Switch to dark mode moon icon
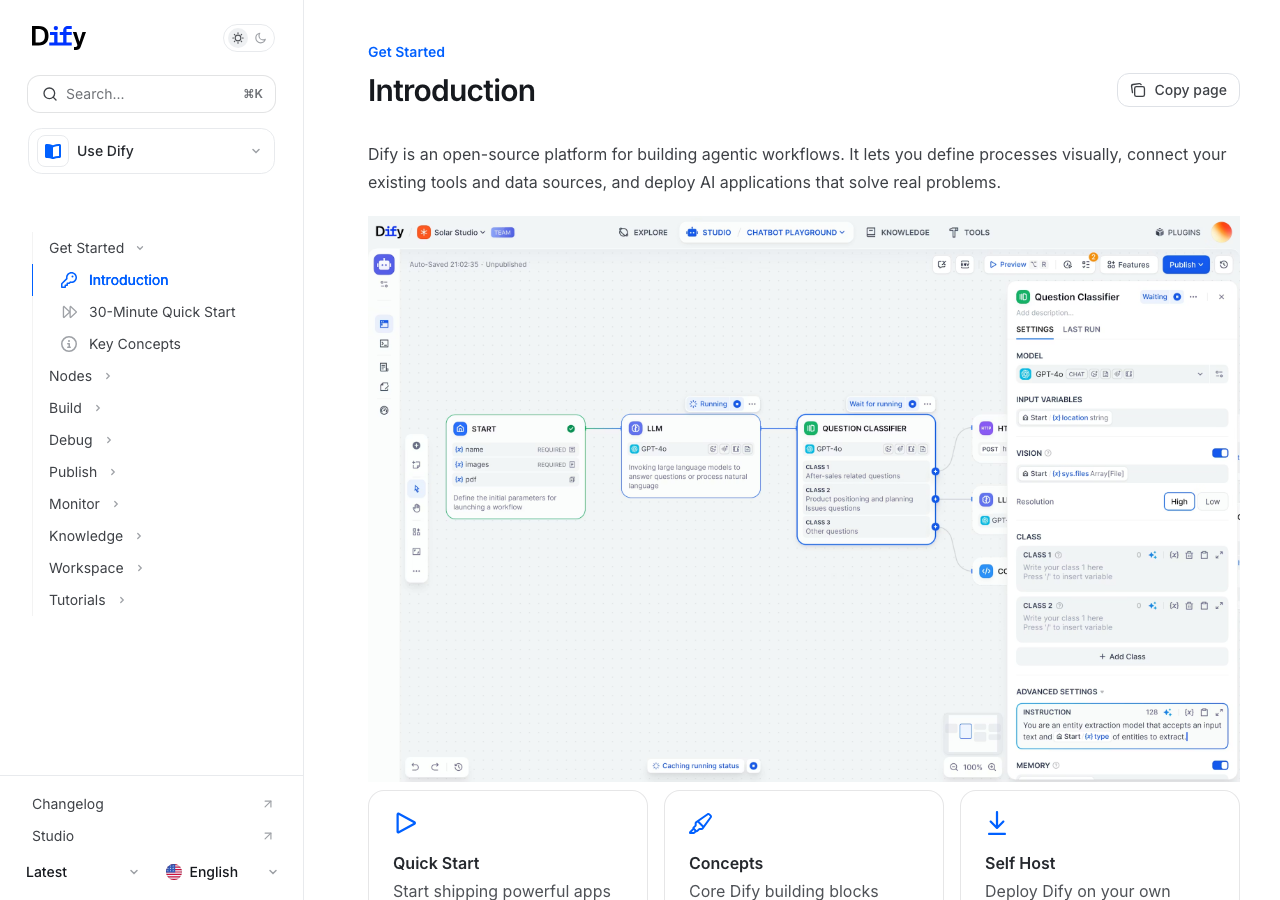 point(261,38)
